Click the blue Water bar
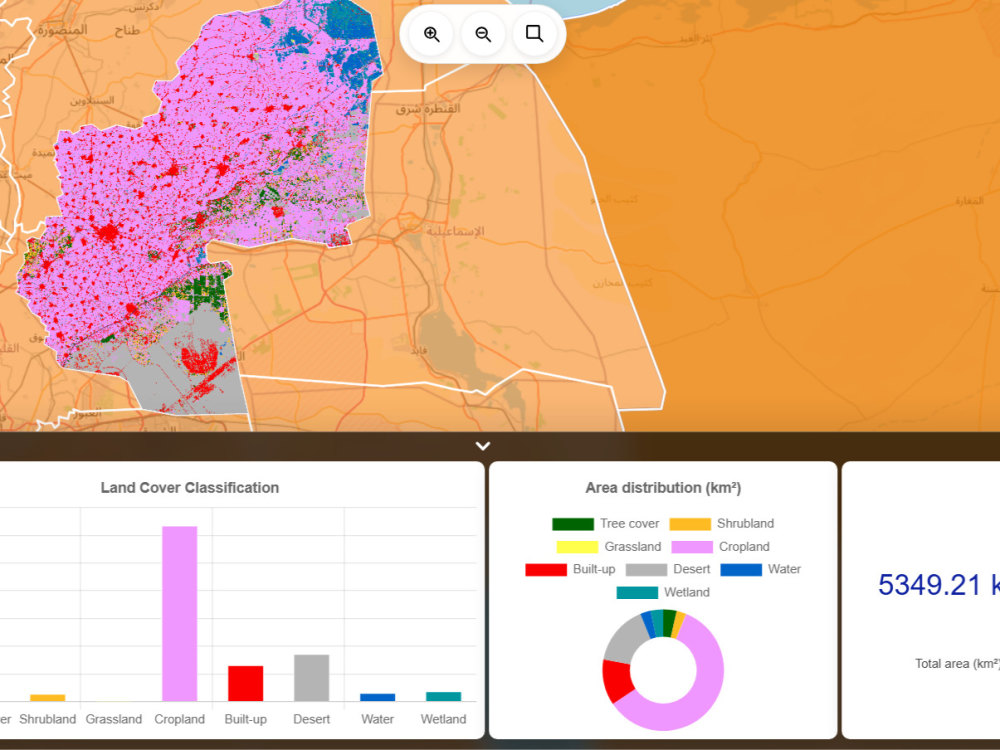 click(378, 698)
